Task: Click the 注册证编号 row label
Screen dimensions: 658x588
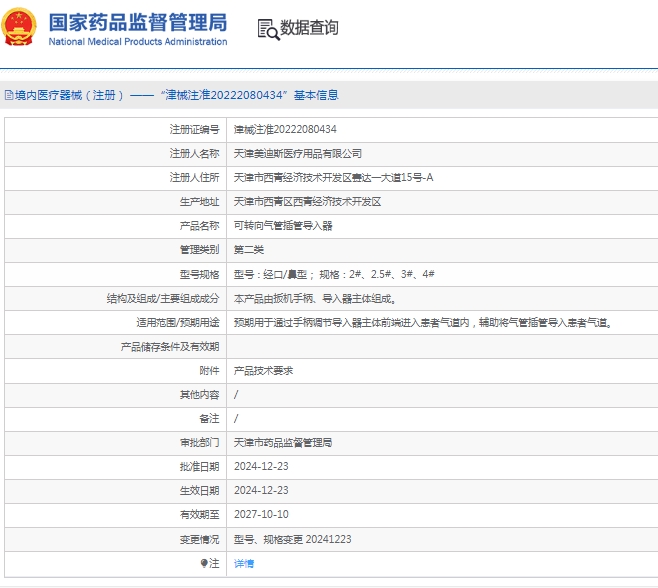Action: [194, 129]
